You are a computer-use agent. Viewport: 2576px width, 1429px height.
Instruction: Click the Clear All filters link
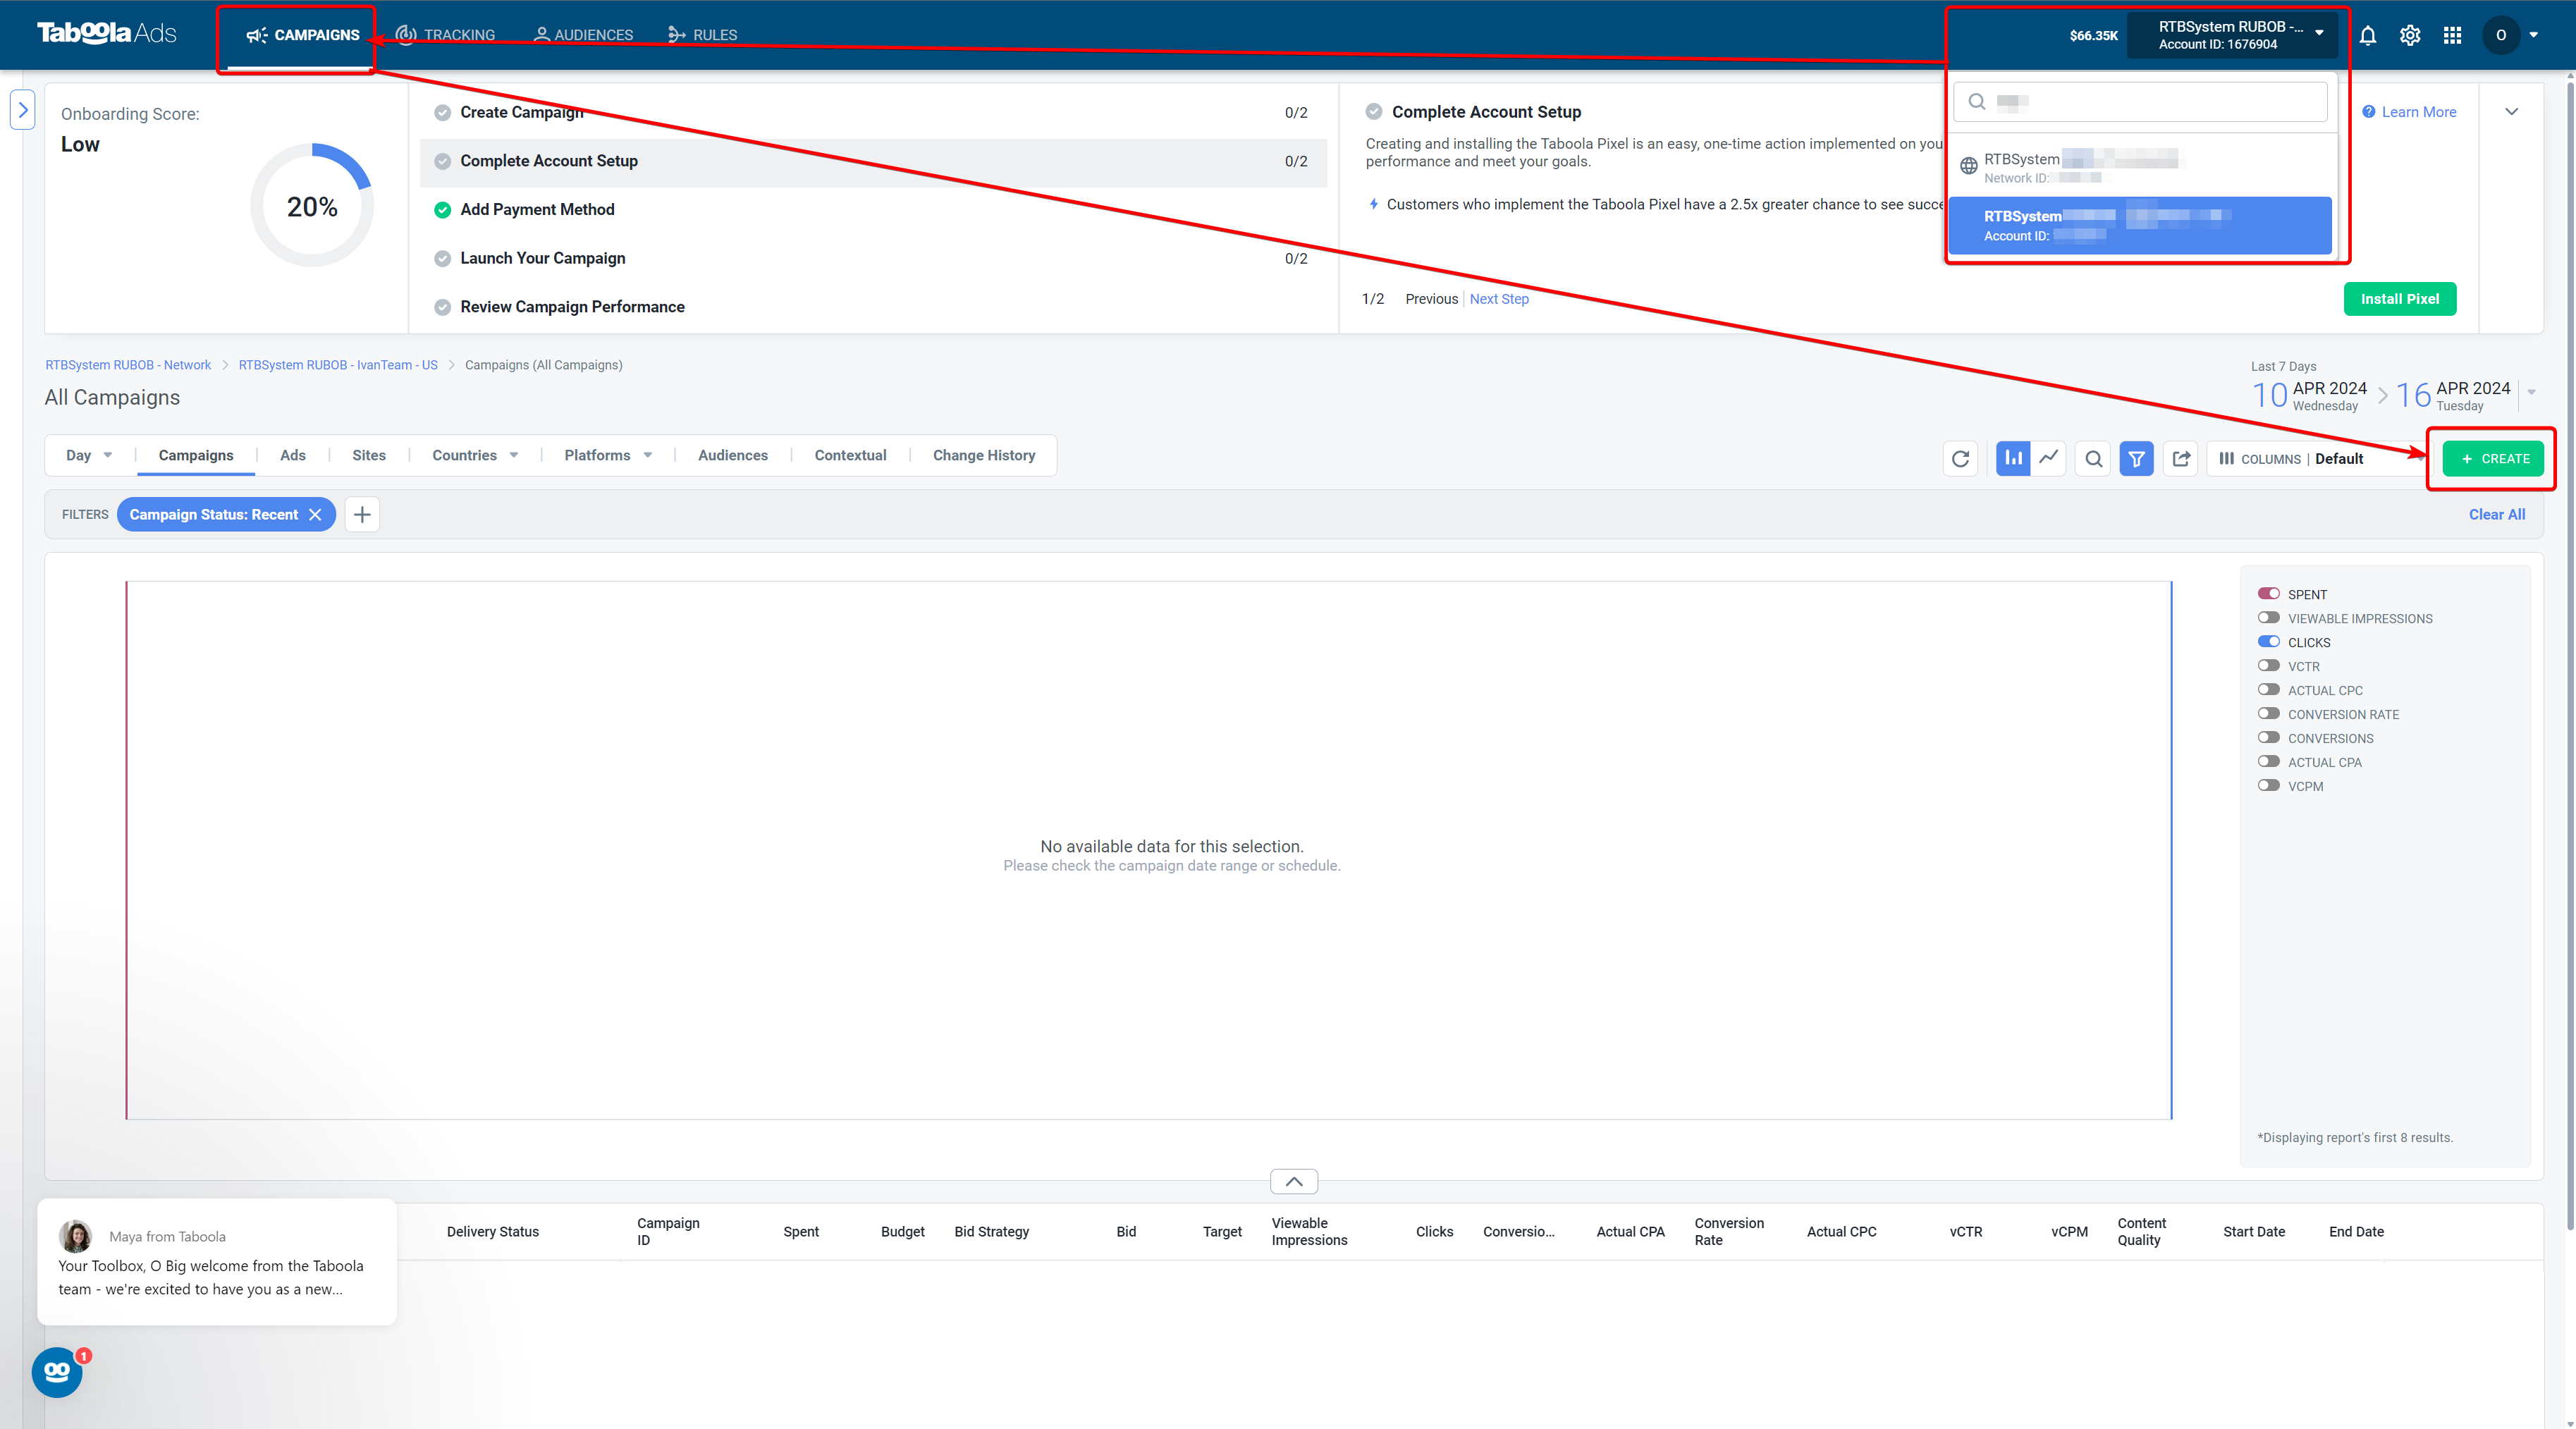[x=2496, y=514]
